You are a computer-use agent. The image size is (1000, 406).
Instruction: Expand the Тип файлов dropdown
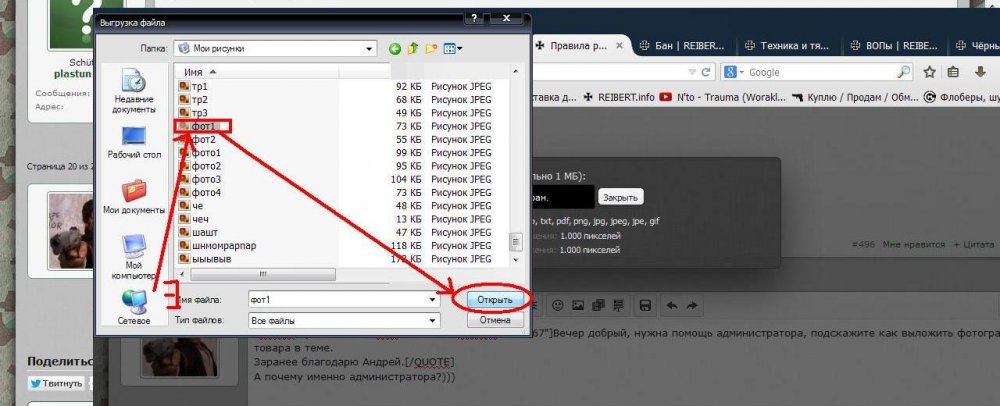tap(434, 321)
